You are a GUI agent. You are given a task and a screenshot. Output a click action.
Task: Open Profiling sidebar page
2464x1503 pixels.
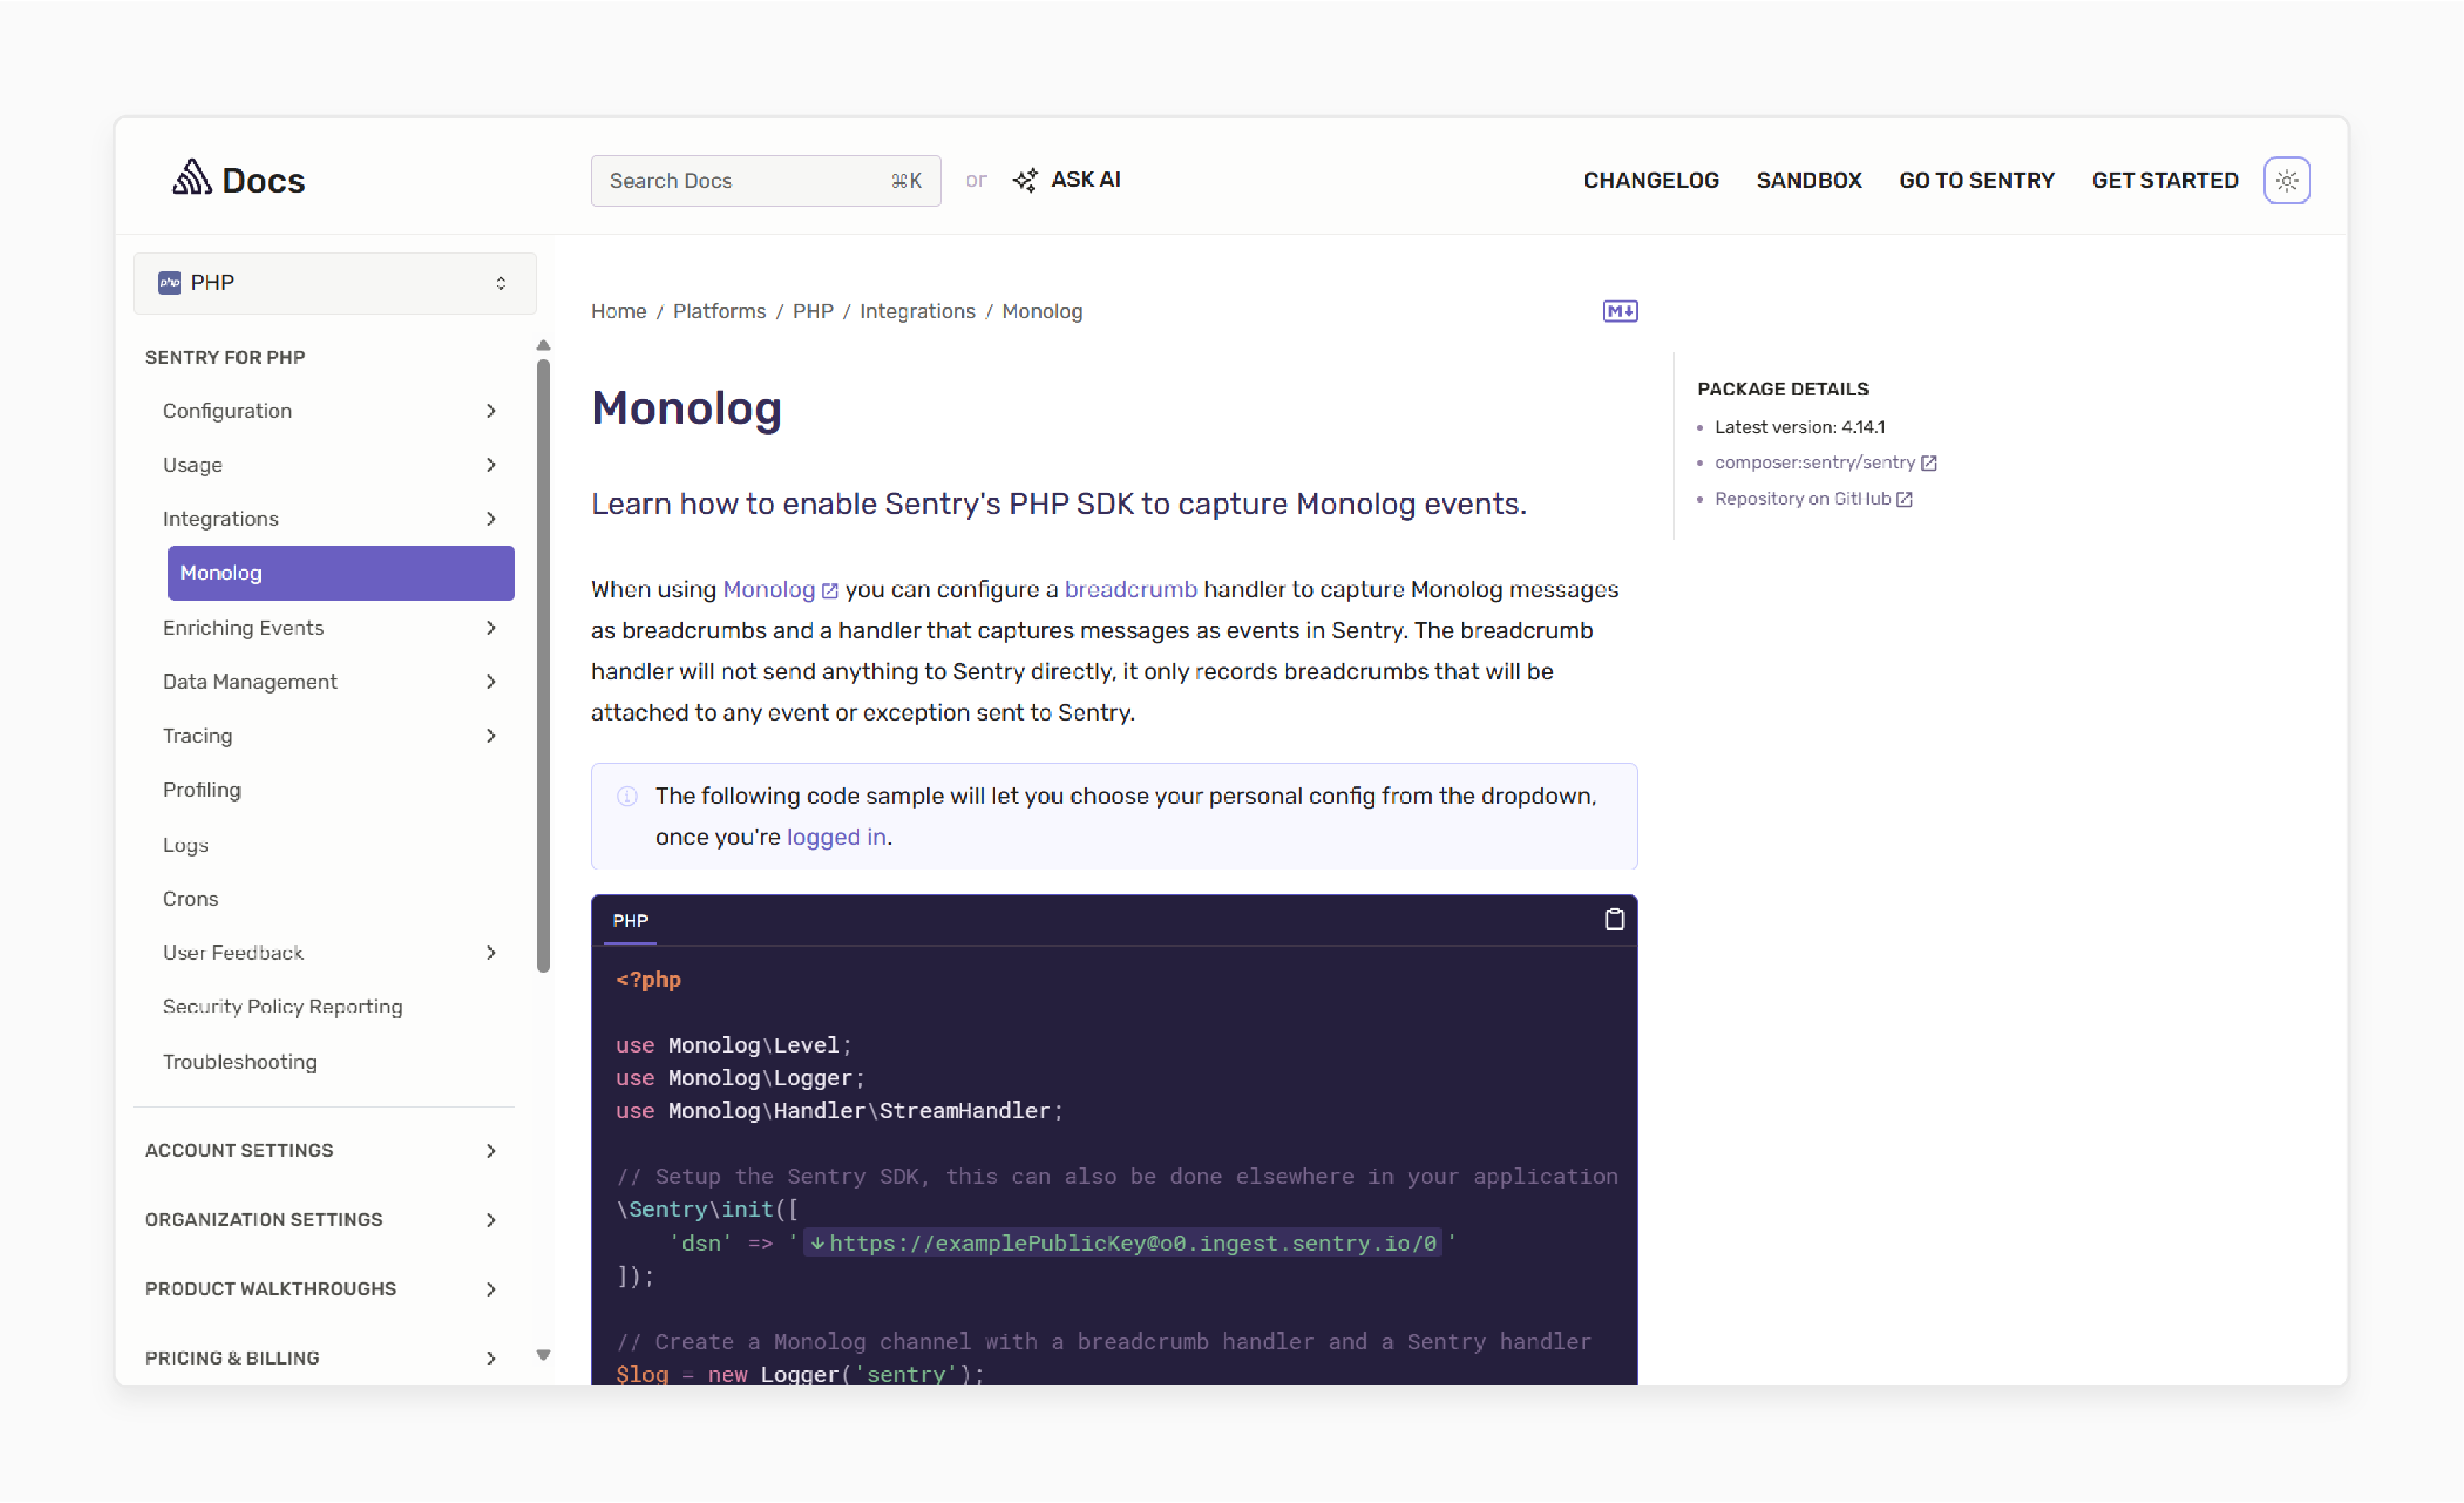click(x=202, y=790)
